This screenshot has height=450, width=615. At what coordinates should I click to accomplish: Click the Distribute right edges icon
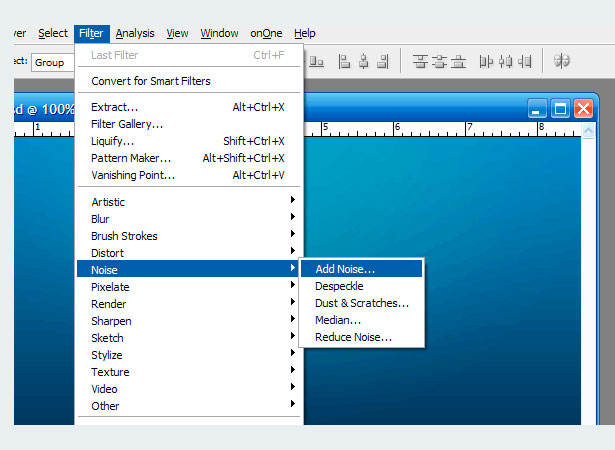[x=524, y=62]
